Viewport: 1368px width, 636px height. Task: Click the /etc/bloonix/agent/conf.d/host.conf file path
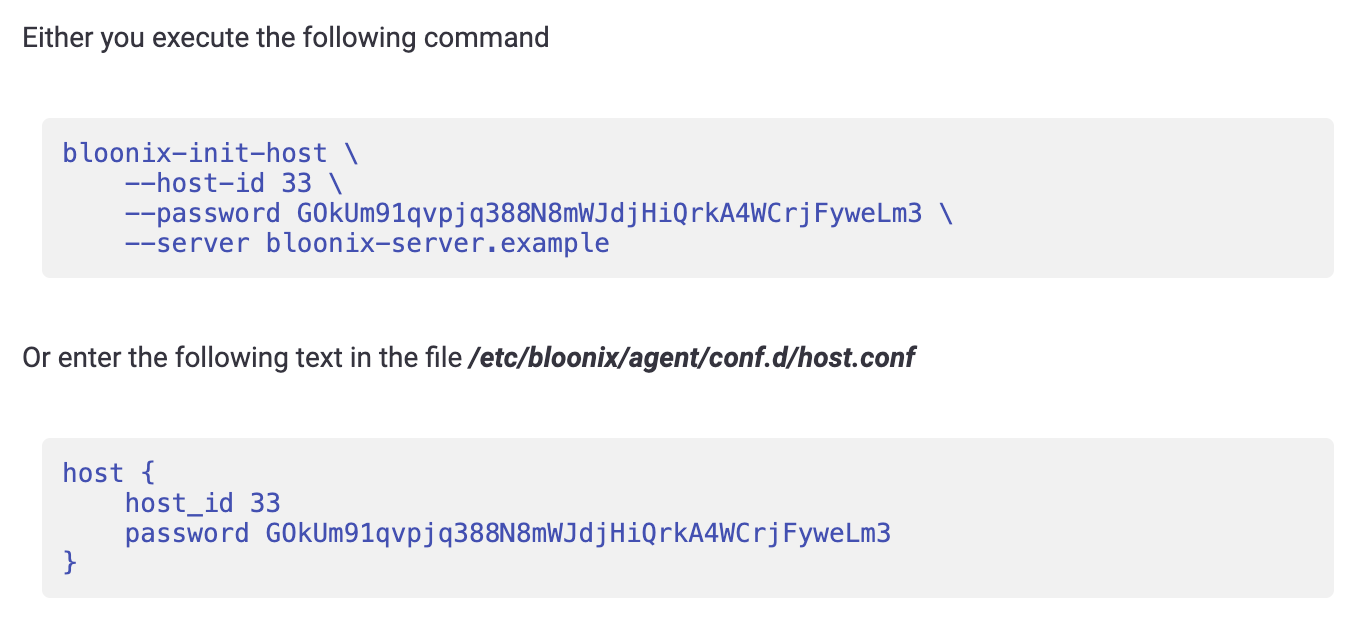coord(691,357)
